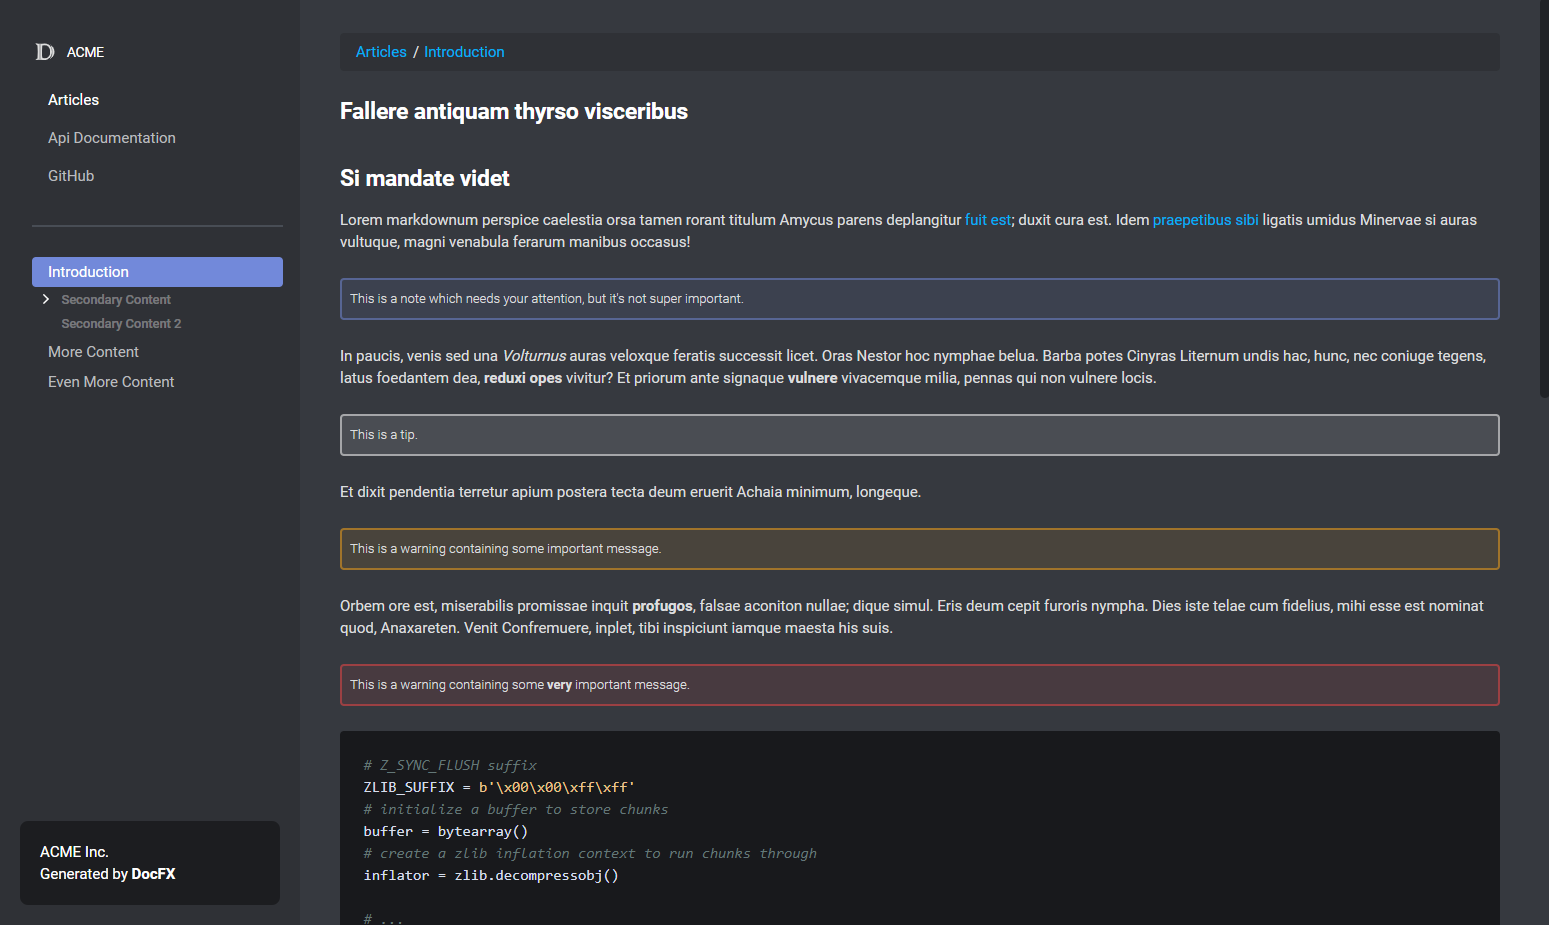Open the Articles navigation item
This screenshot has width=1549, height=925.
[73, 100]
